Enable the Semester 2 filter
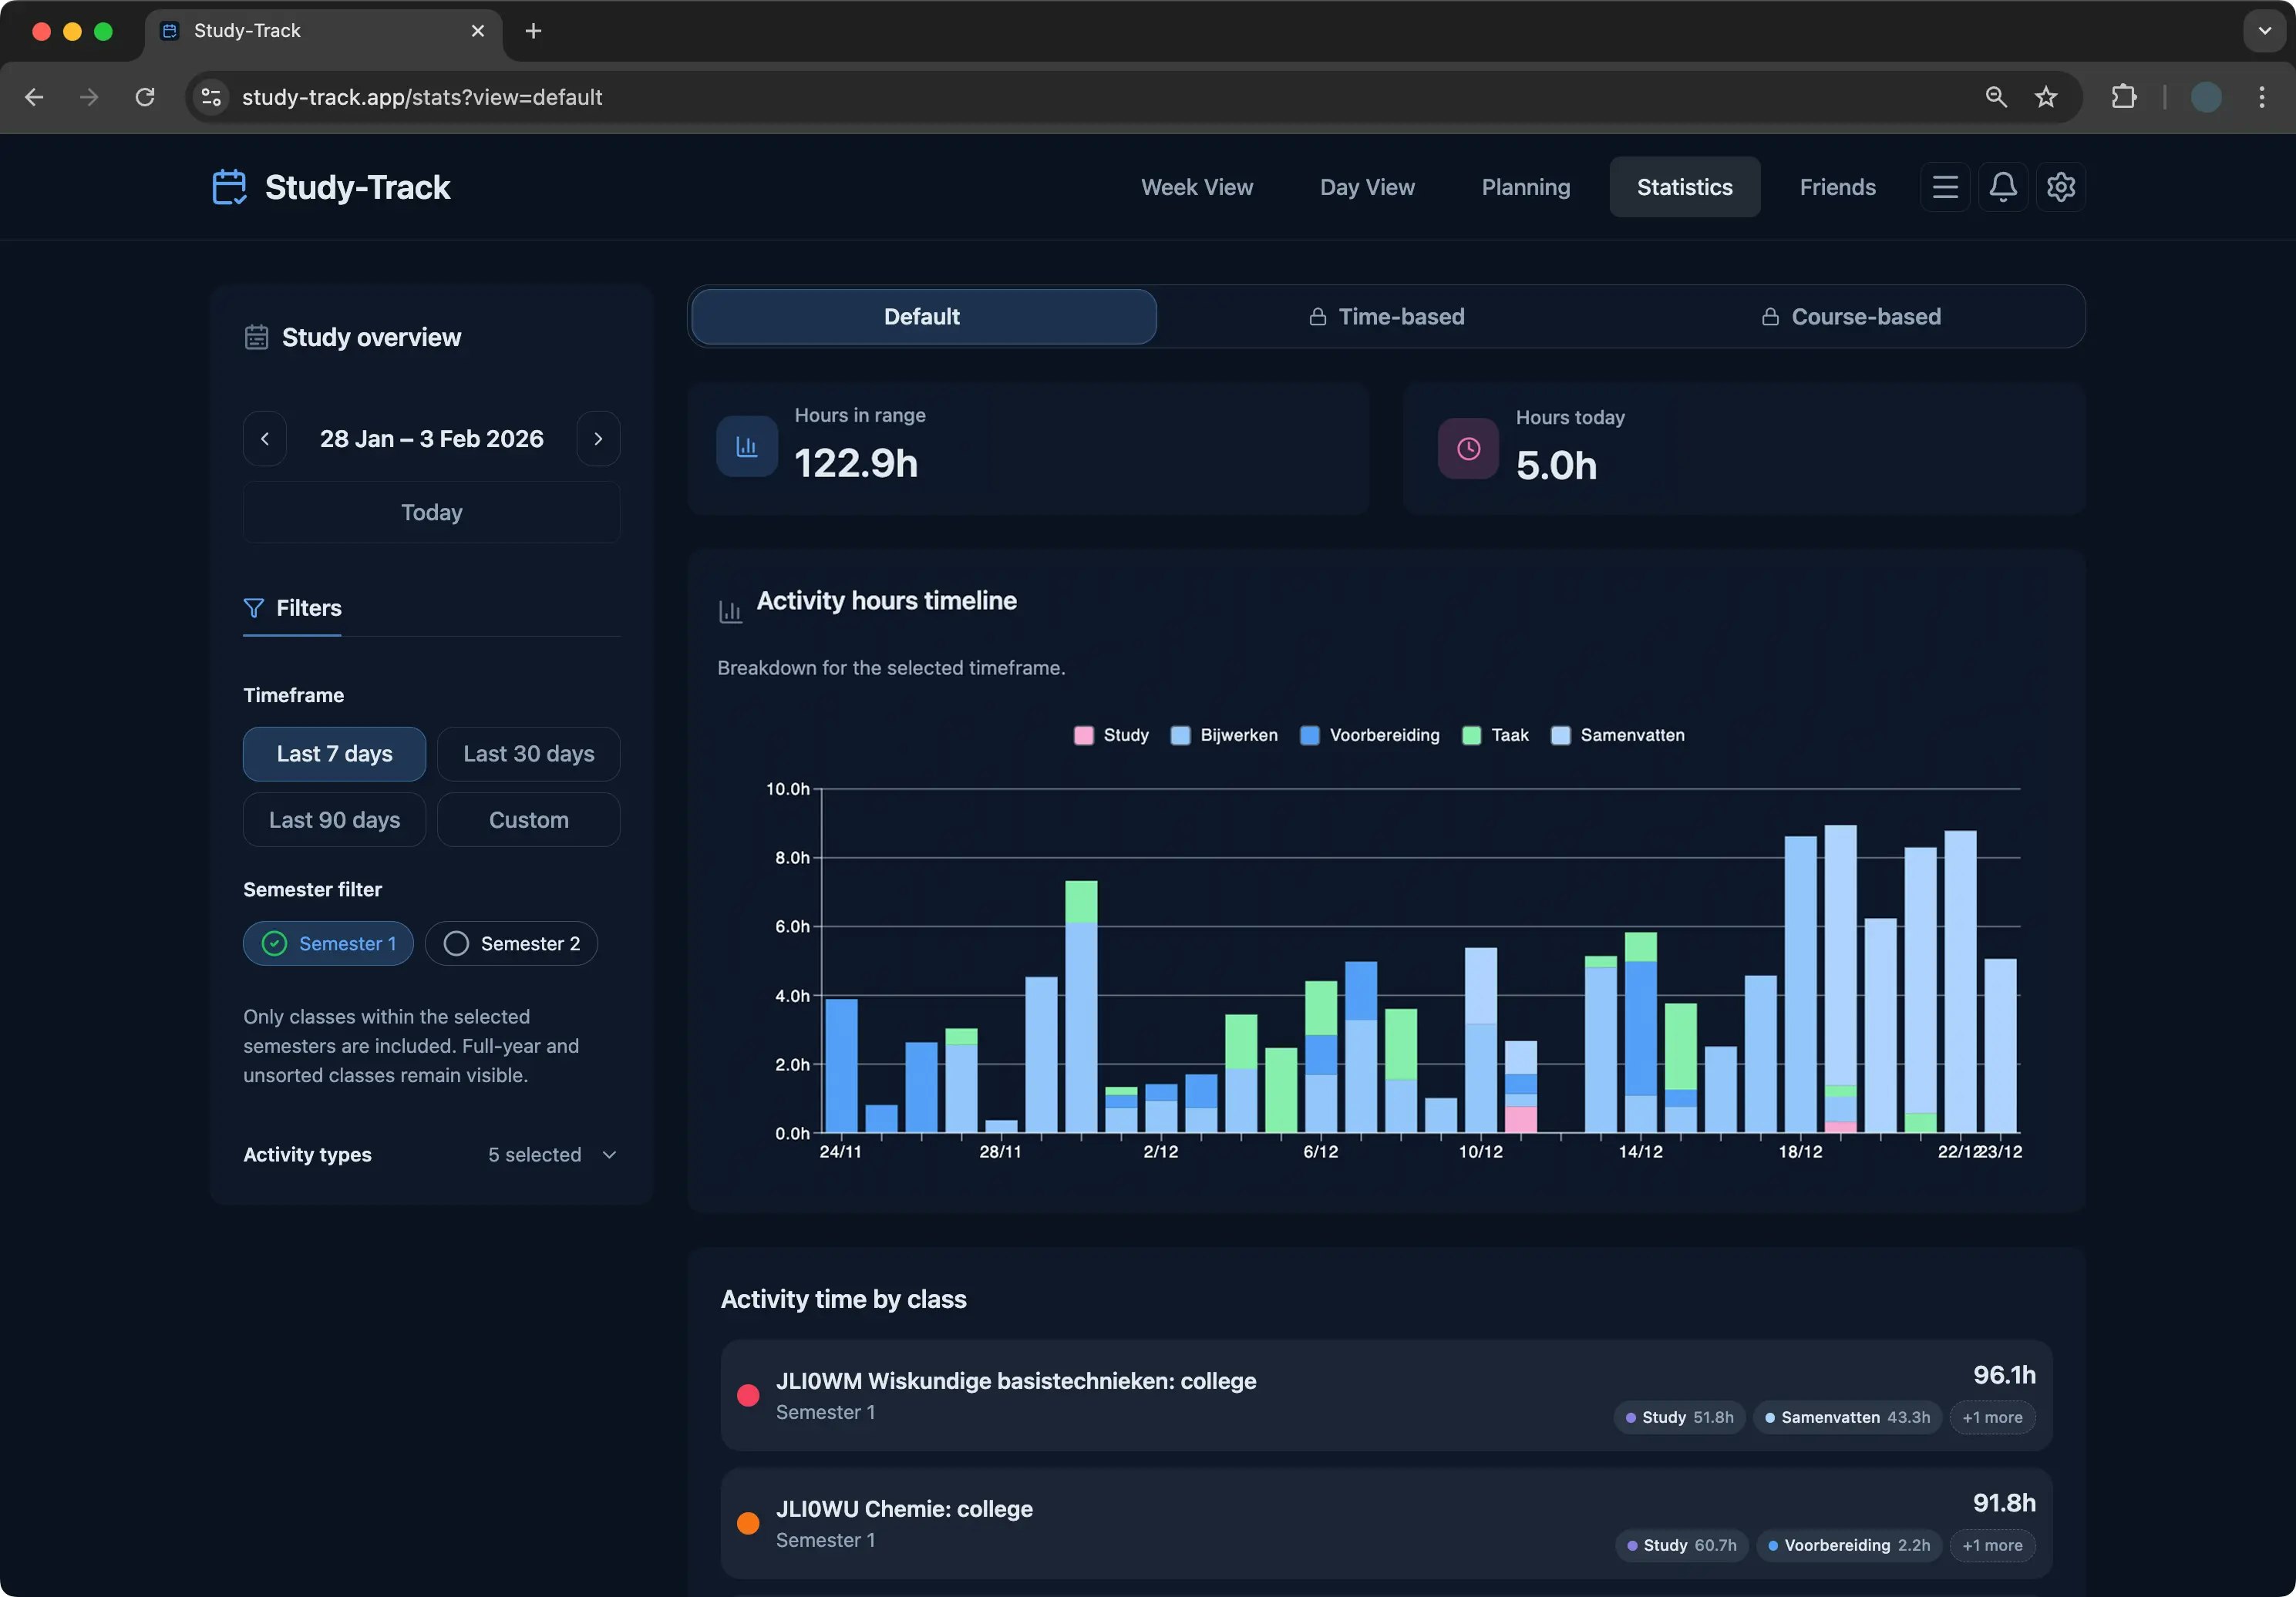This screenshot has width=2296, height=1597. 511,943
